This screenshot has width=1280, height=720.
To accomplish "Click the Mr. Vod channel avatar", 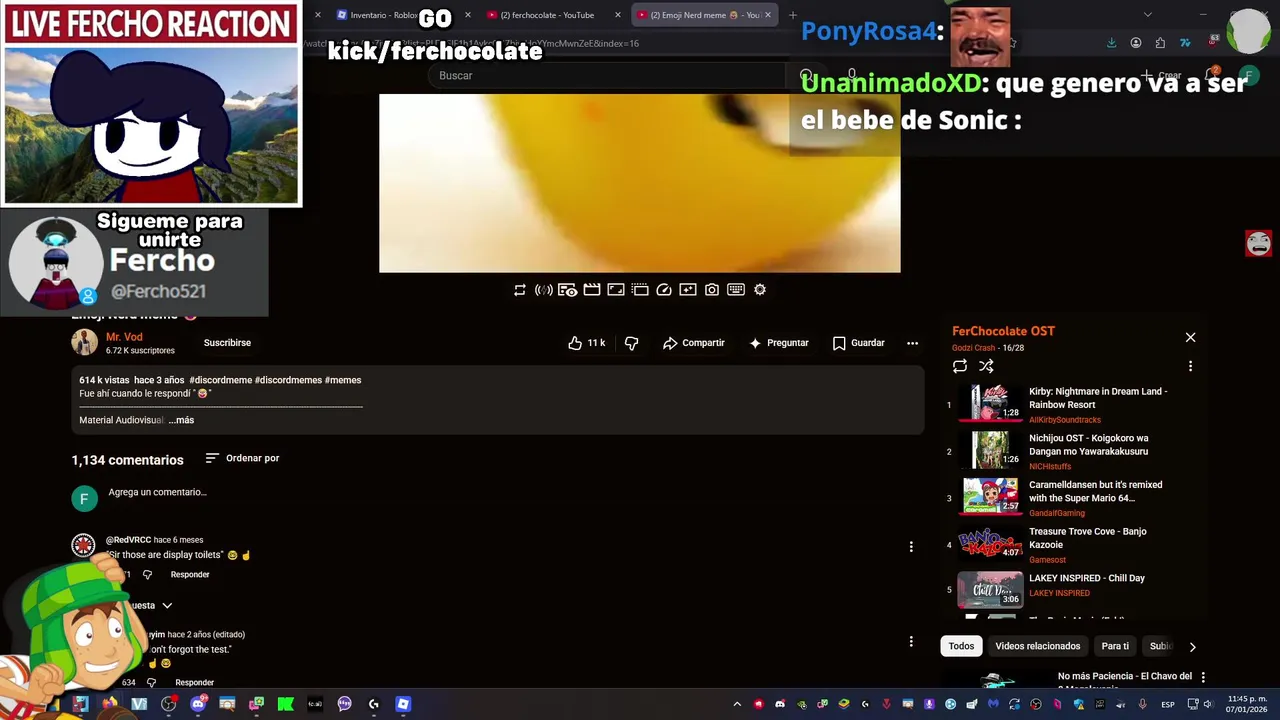I will tap(84, 342).
